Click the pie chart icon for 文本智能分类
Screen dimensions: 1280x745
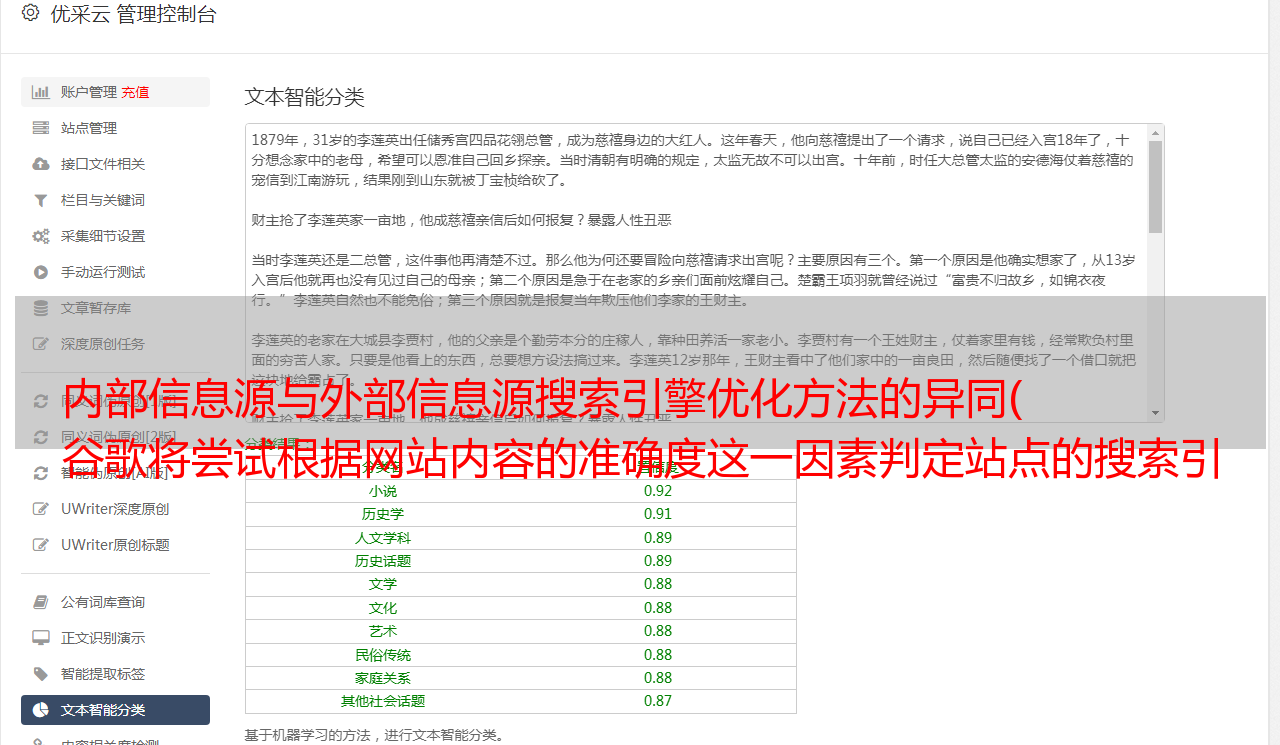[x=41, y=710]
